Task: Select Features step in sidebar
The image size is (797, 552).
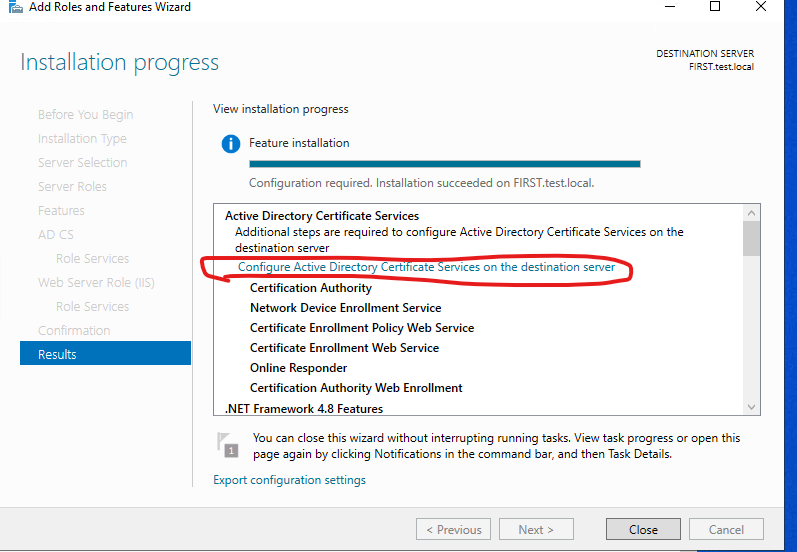Action: pos(61,210)
